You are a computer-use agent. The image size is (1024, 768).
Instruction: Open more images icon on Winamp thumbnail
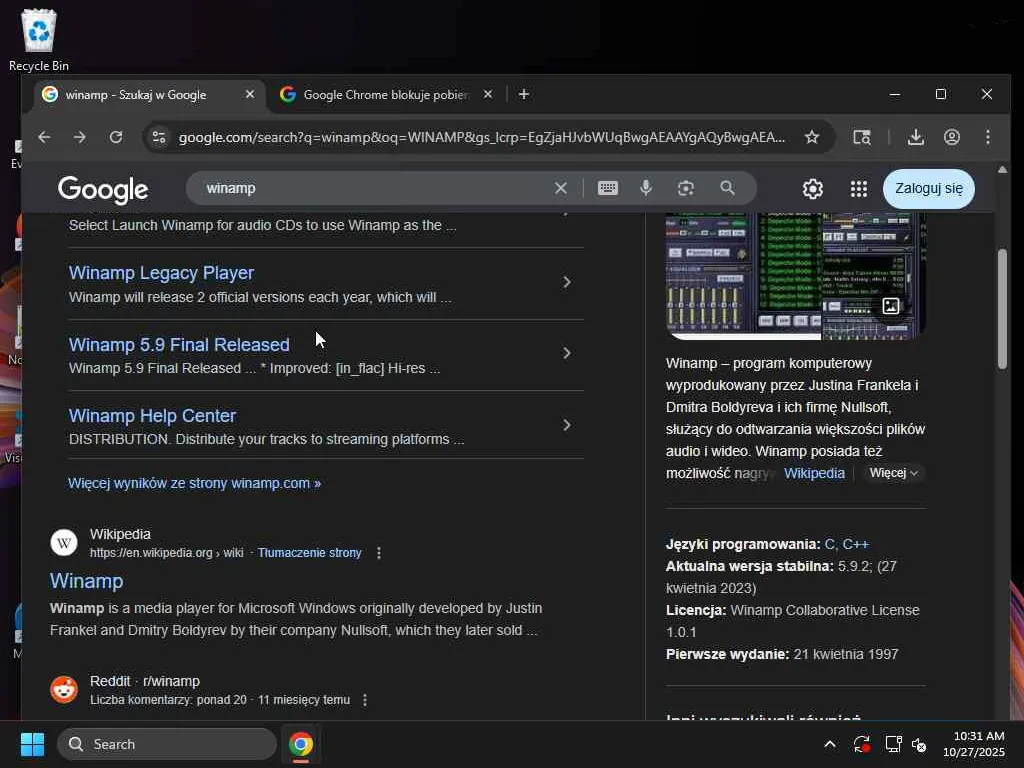(x=891, y=306)
